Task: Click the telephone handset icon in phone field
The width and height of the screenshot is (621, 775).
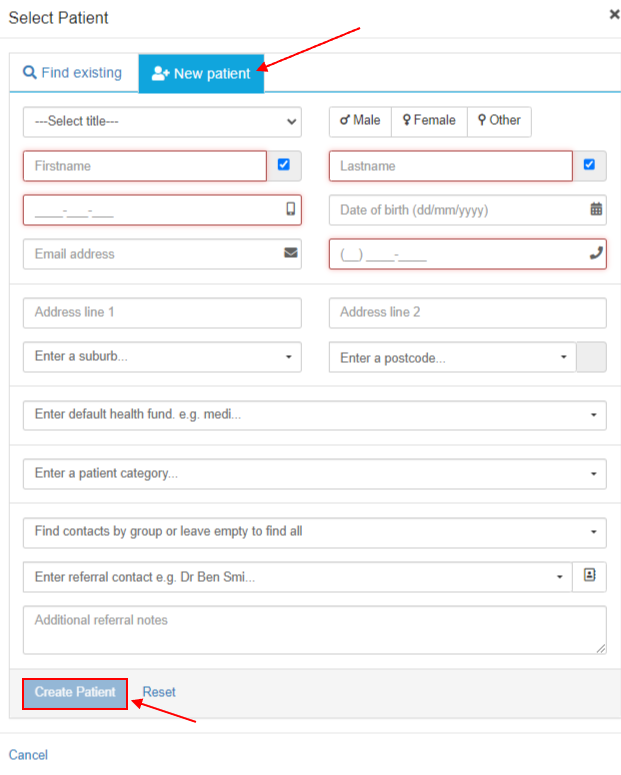Action: (596, 253)
